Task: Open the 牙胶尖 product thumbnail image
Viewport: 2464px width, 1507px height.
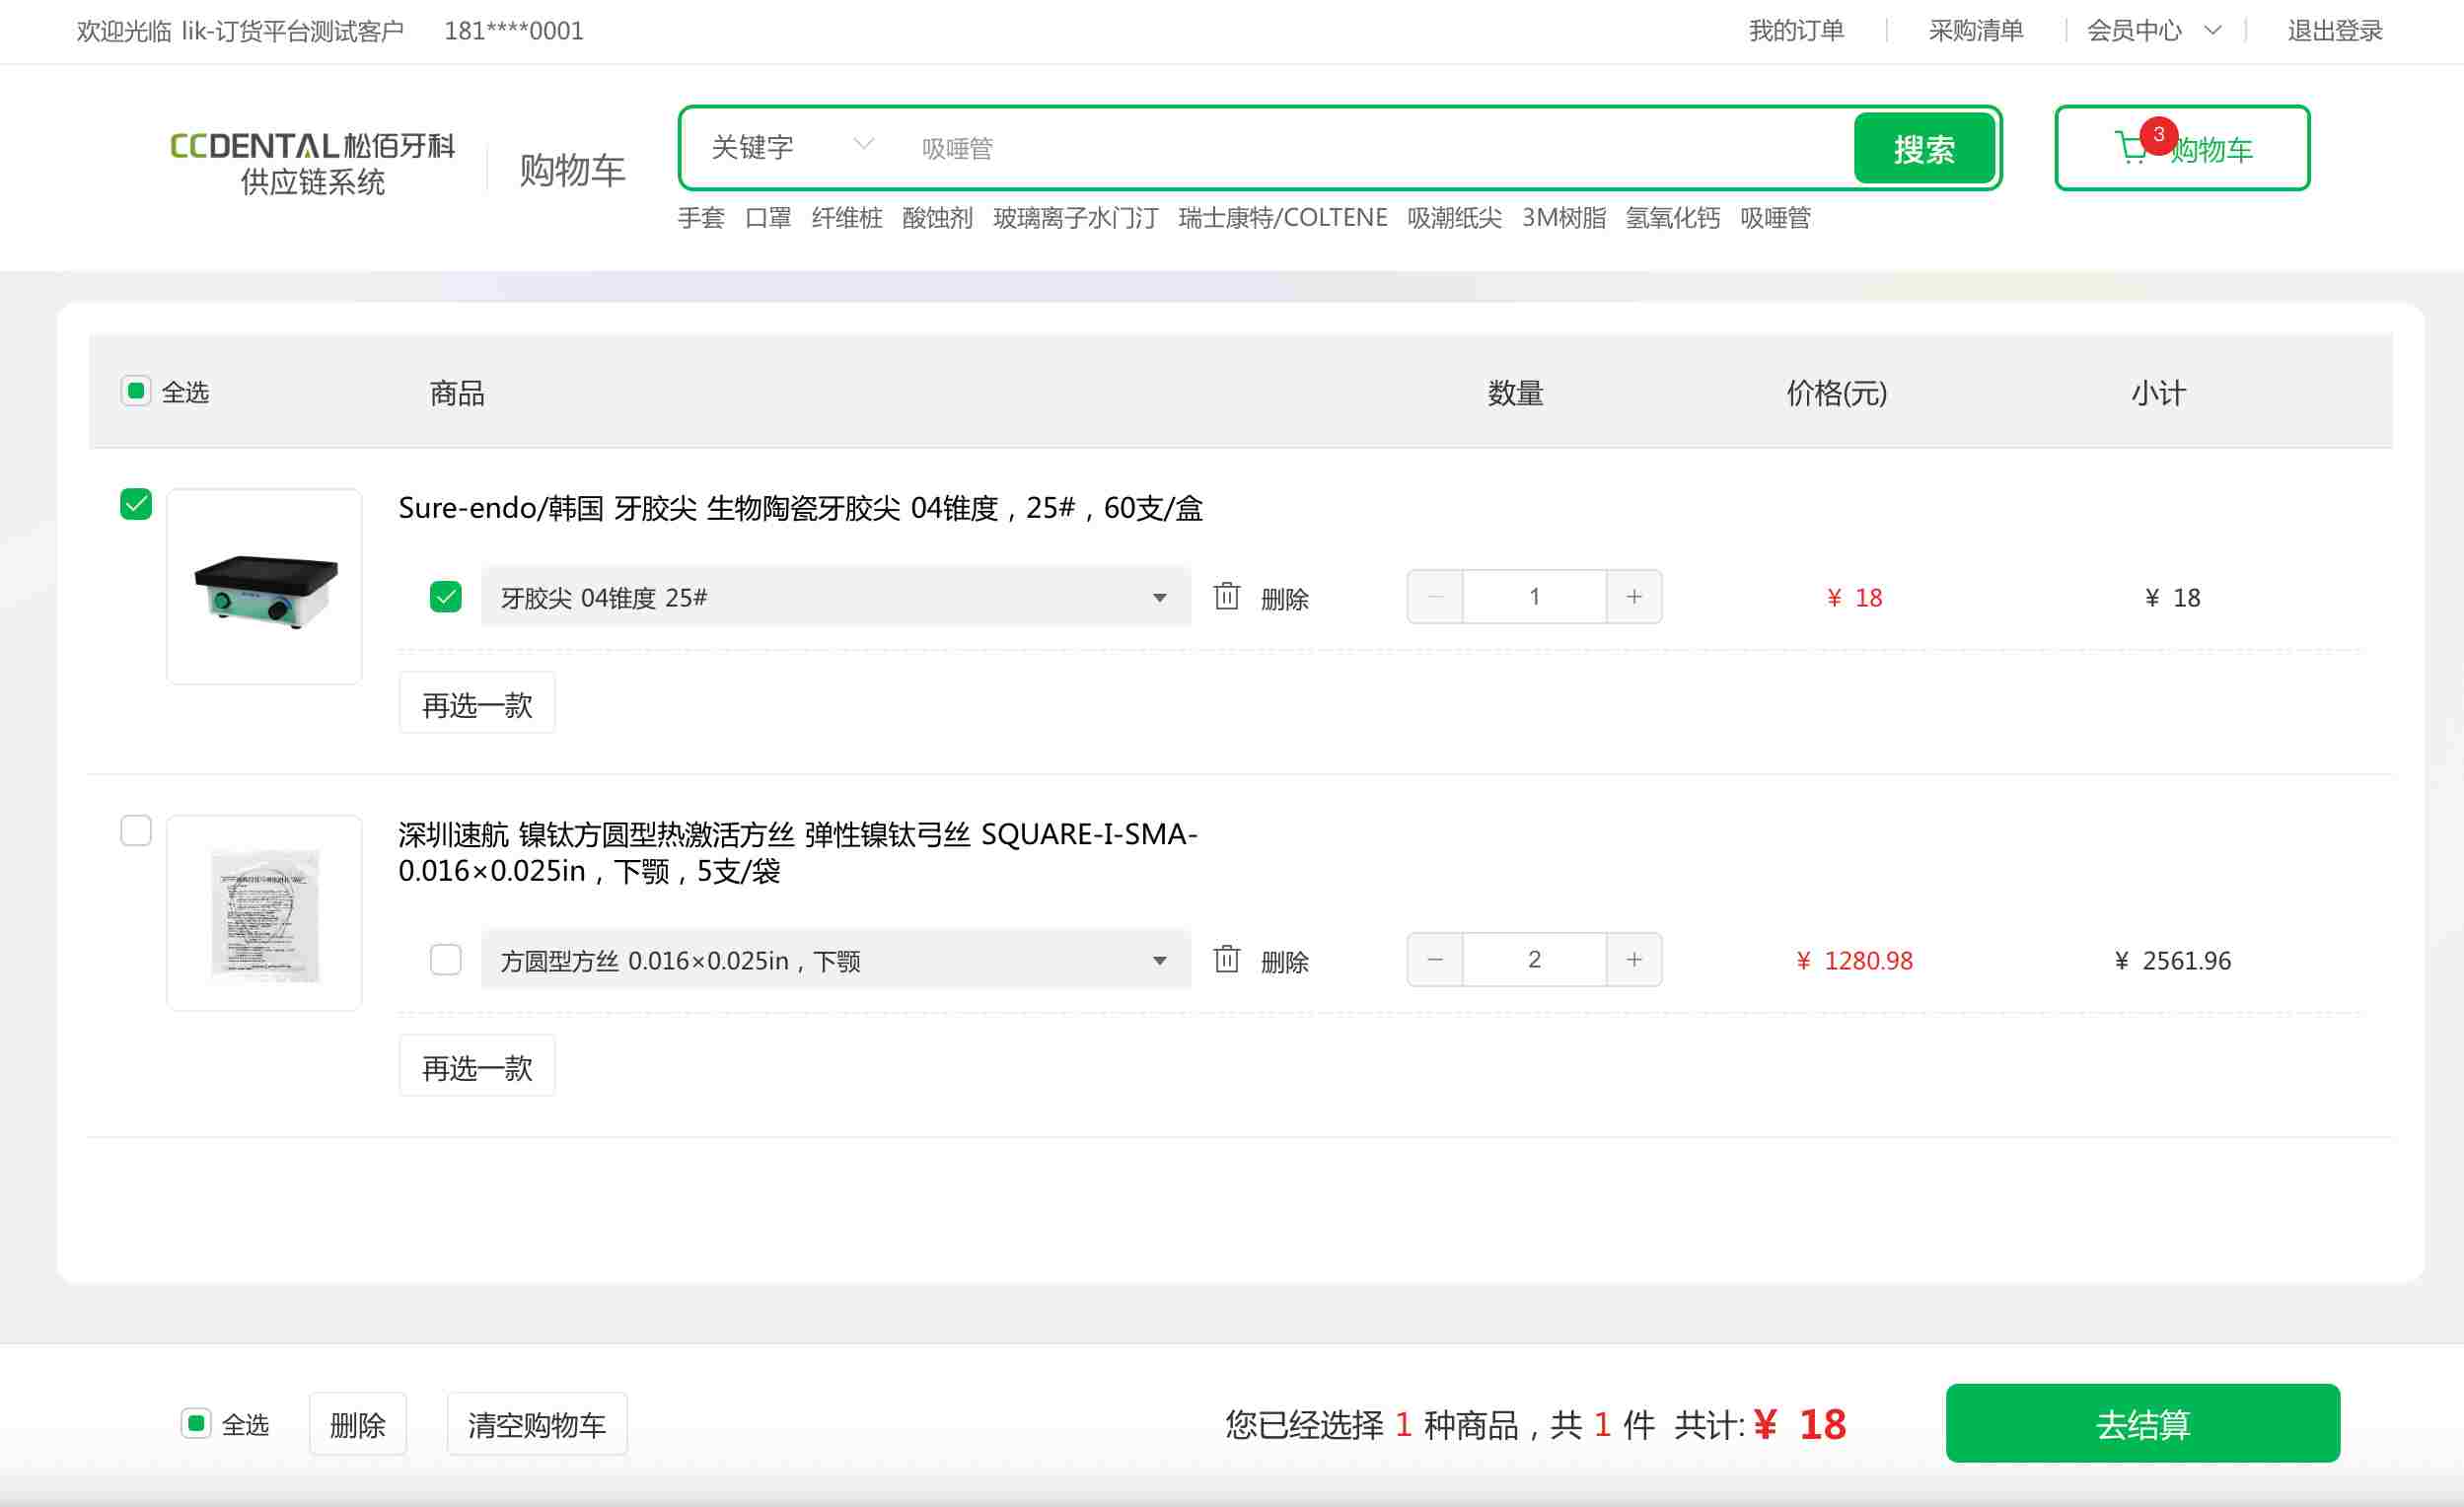Action: tap(264, 587)
